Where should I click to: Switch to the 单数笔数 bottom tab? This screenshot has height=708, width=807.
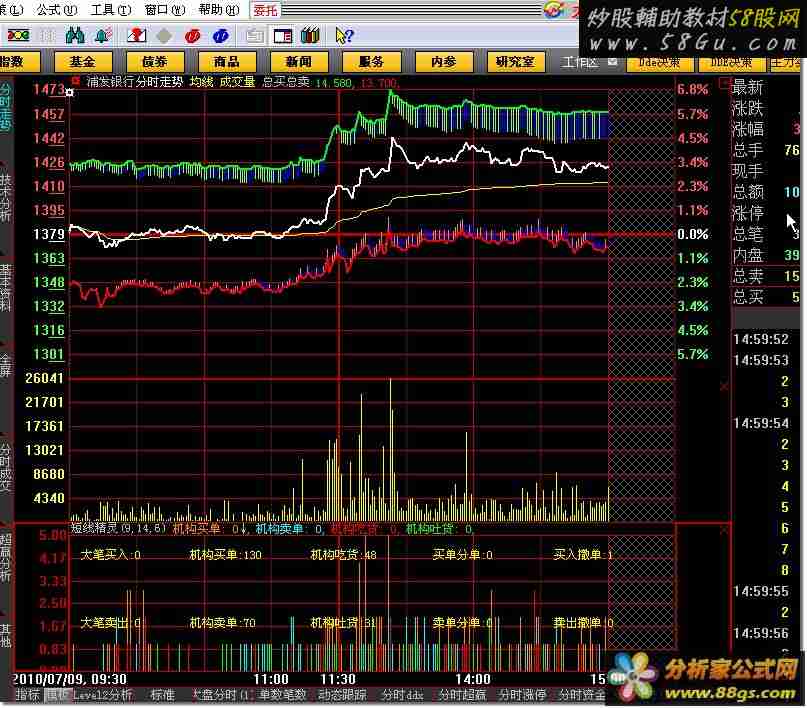tap(282, 695)
